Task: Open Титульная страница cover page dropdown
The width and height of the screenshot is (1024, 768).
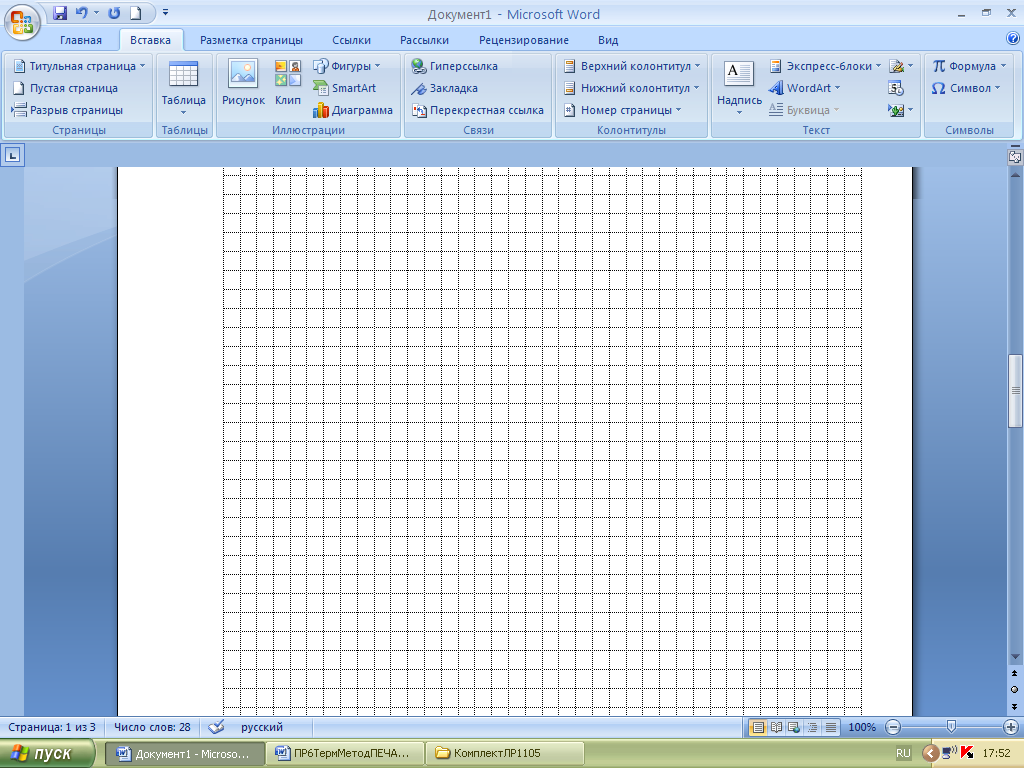Action: tap(79, 66)
